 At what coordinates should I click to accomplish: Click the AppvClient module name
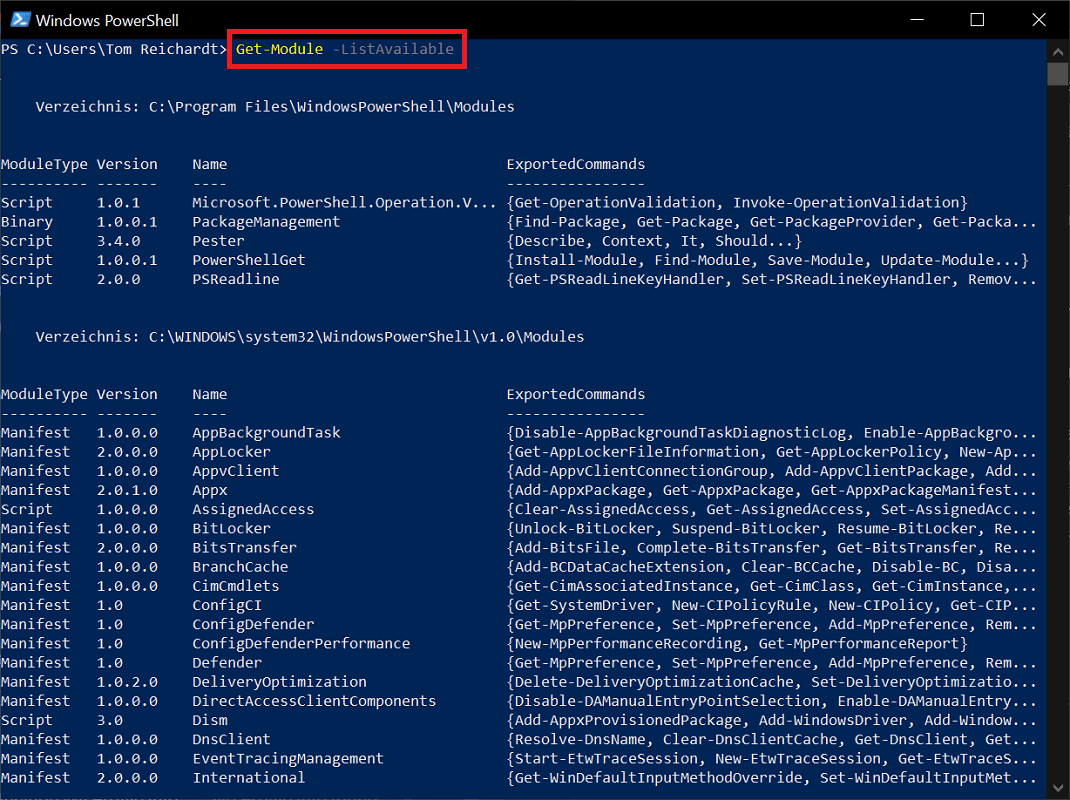pos(235,471)
